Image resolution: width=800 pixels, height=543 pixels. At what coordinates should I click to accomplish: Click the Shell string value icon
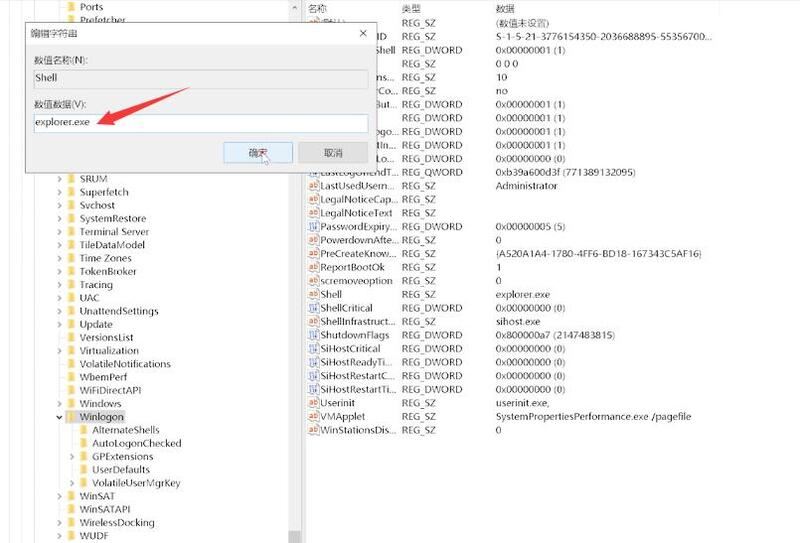(313, 295)
